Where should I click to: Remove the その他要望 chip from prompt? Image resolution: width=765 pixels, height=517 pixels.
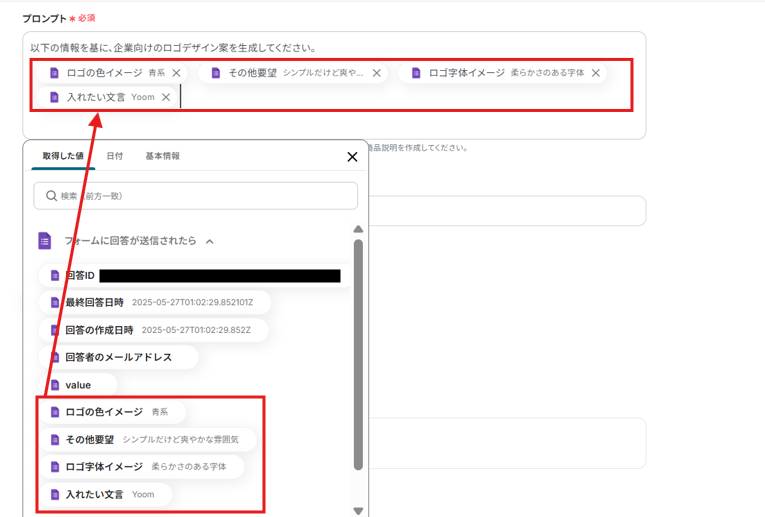tap(377, 73)
